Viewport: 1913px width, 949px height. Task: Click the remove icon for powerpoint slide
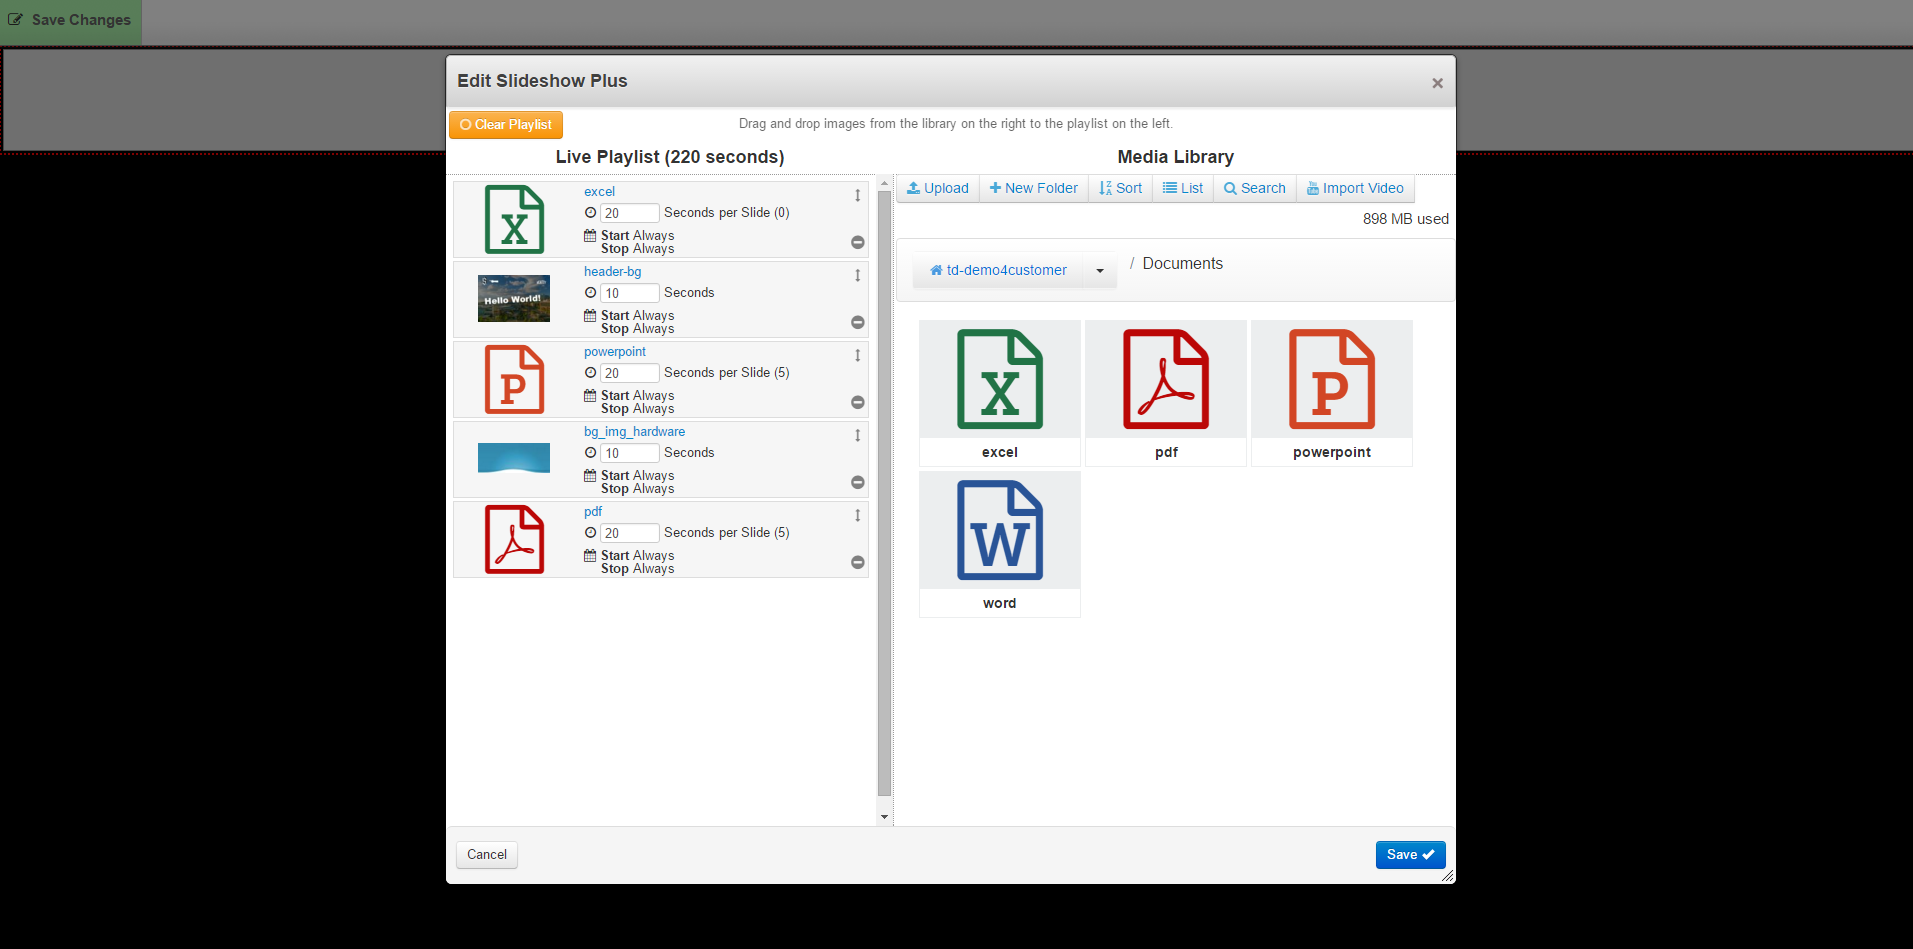click(x=857, y=402)
